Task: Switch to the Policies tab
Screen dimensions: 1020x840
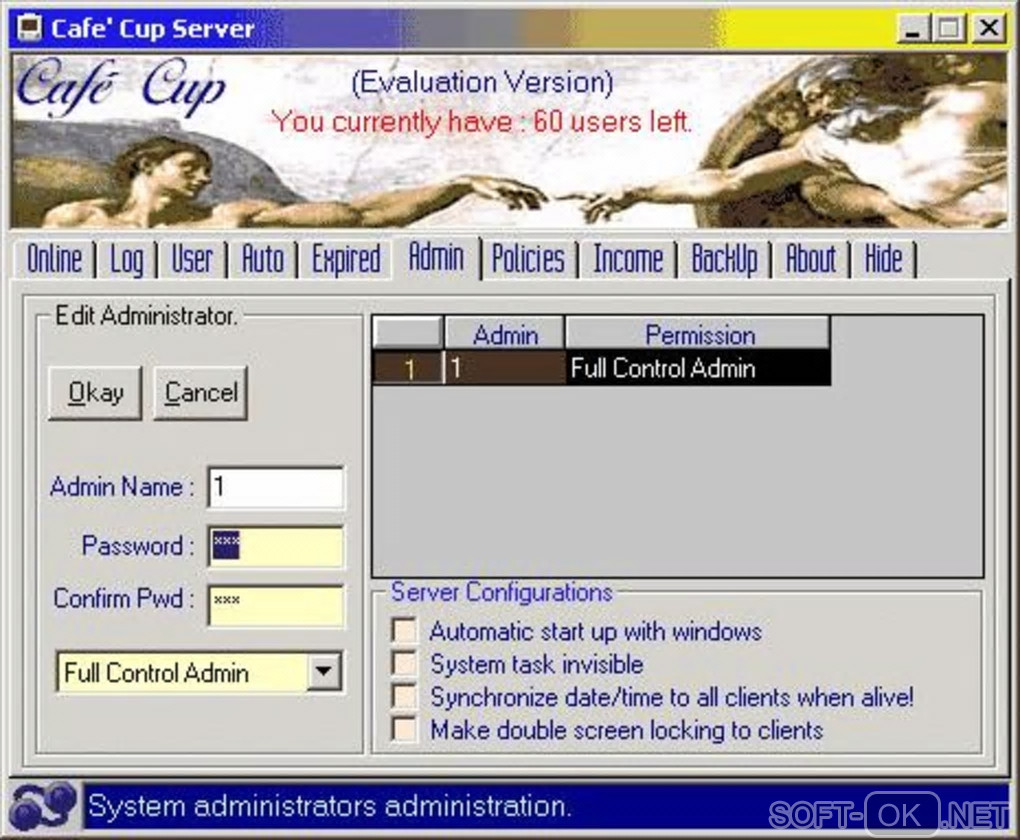Action: pos(528,260)
